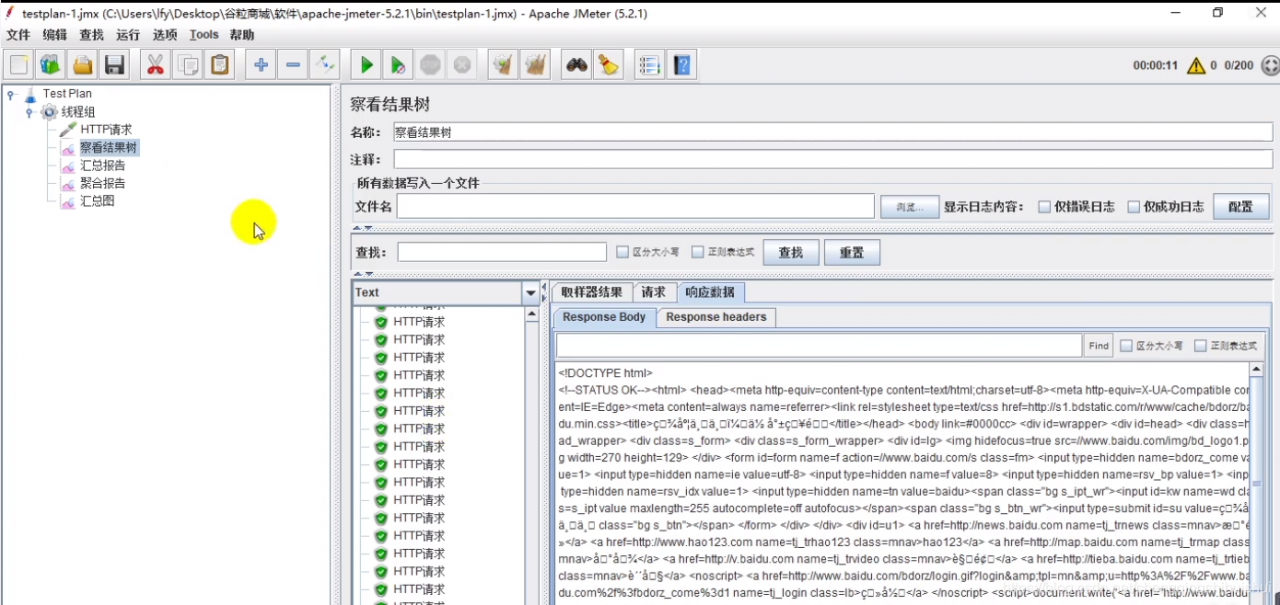Cut selected element with scissors icon
Screen dimensions: 1280x605
point(155,65)
